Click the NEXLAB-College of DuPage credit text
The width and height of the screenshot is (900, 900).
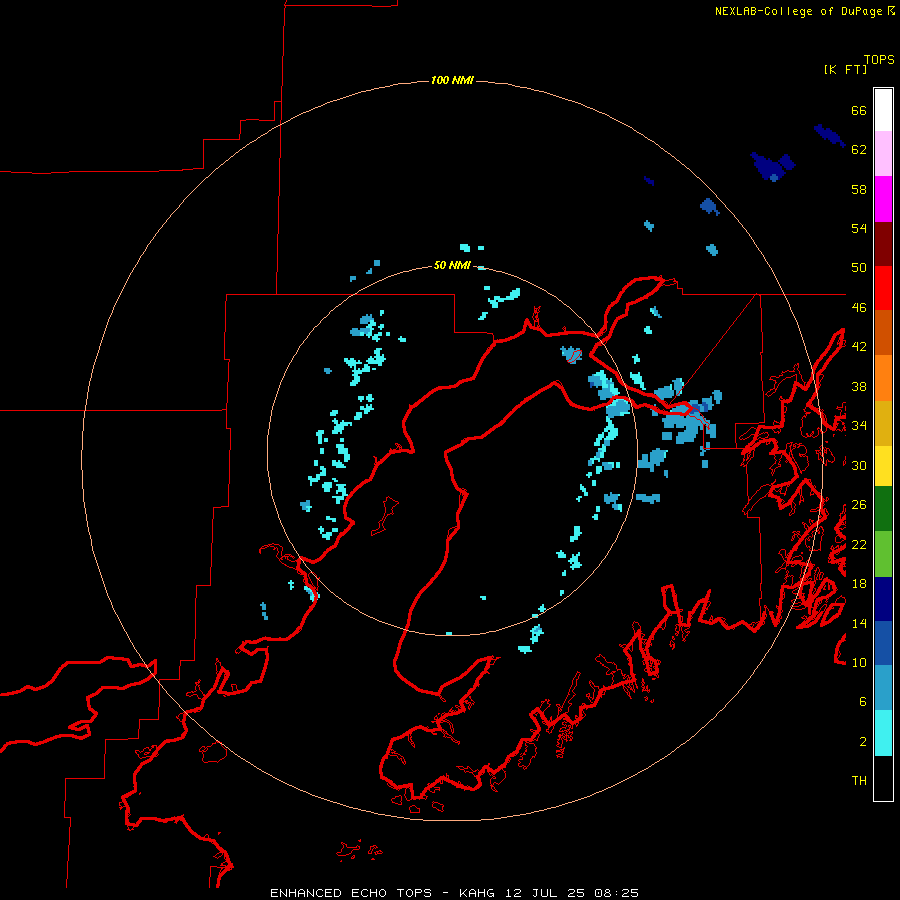[x=799, y=11]
